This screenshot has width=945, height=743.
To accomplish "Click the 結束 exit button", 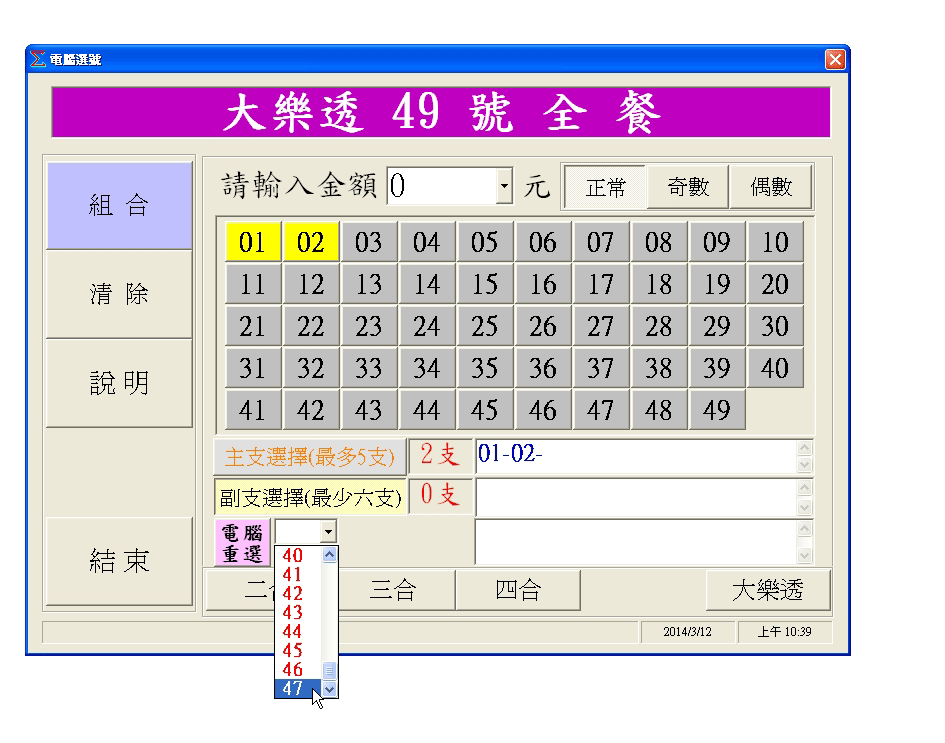I will pyautogui.click(x=119, y=561).
